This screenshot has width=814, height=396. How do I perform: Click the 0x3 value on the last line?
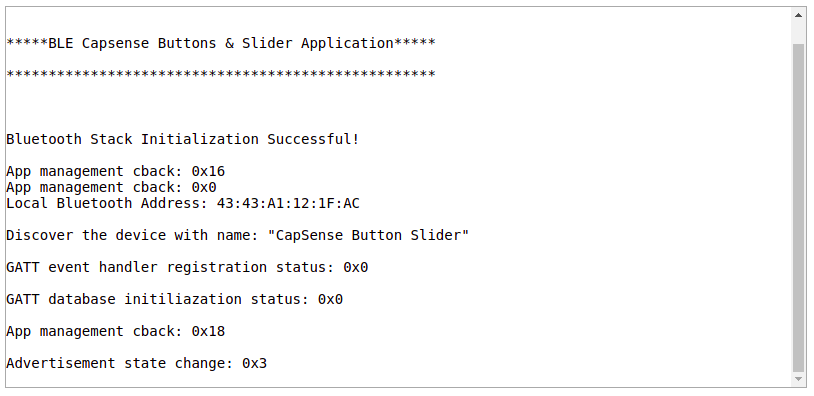coord(254,363)
